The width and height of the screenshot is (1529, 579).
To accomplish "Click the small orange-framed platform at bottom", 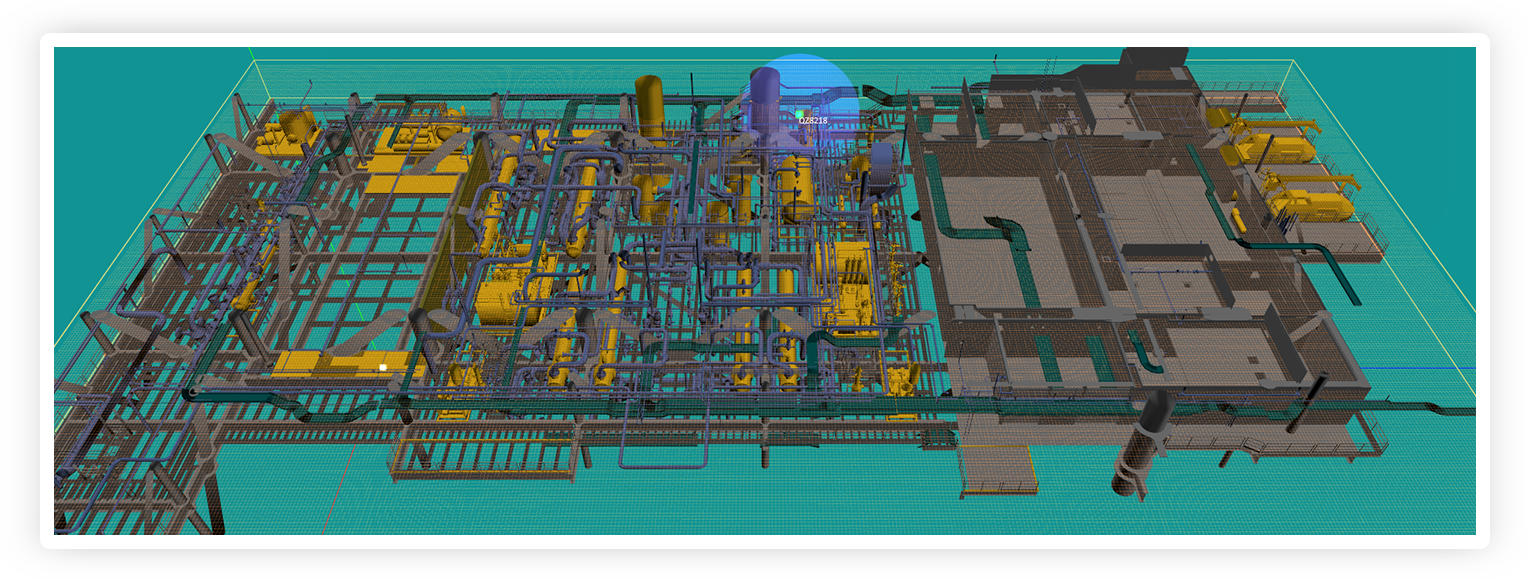I will (995, 468).
